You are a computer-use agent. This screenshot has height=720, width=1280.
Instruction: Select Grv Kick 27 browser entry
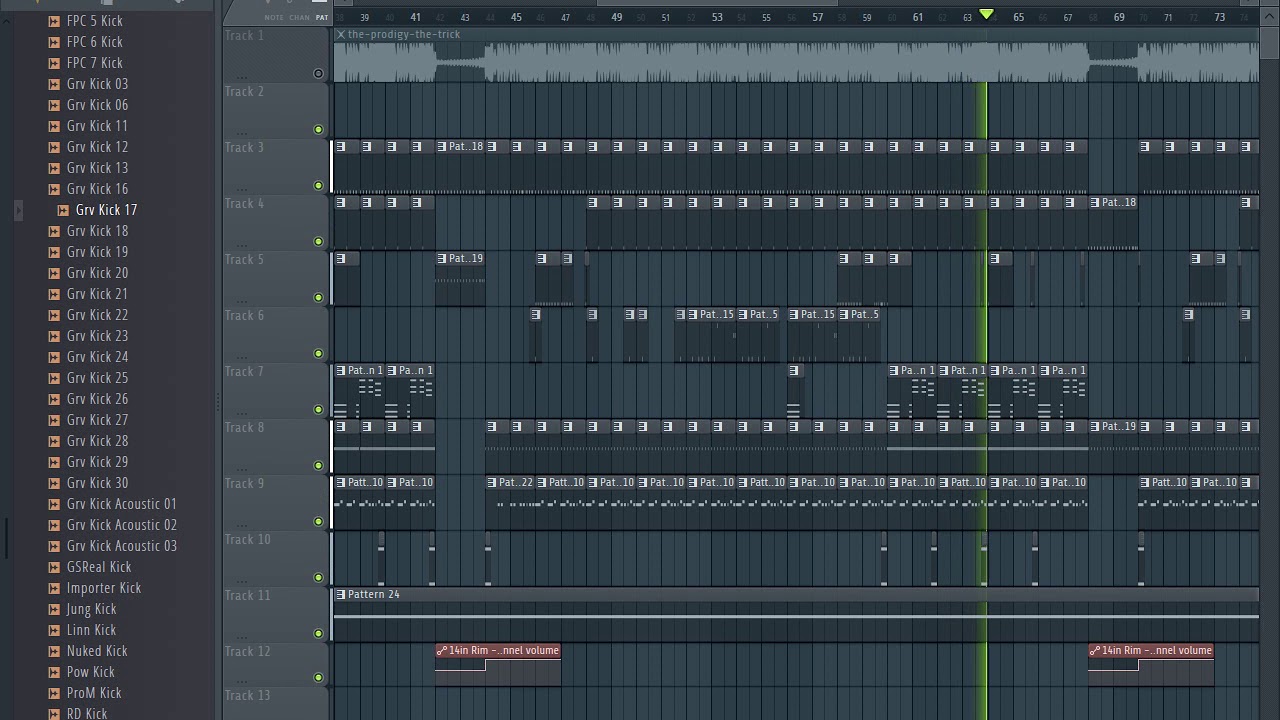[97, 420]
